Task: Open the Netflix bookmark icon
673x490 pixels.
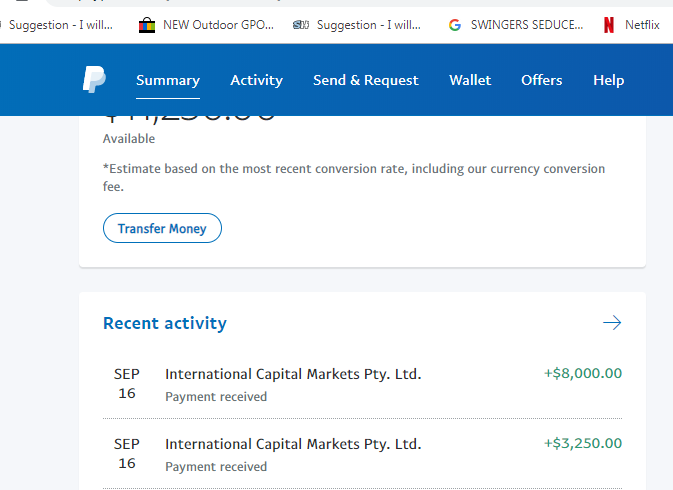Action: [x=609, y=25]
